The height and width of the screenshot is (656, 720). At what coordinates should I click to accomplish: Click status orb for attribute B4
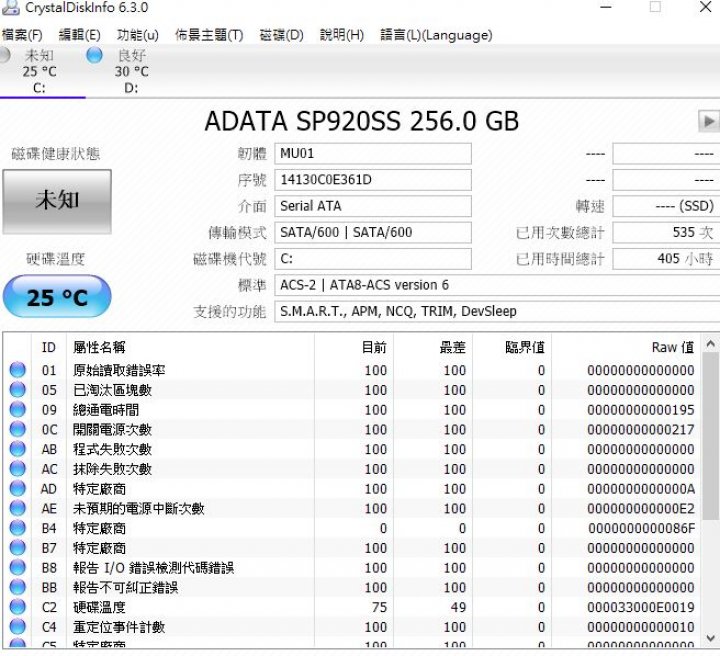click(17, 528)
